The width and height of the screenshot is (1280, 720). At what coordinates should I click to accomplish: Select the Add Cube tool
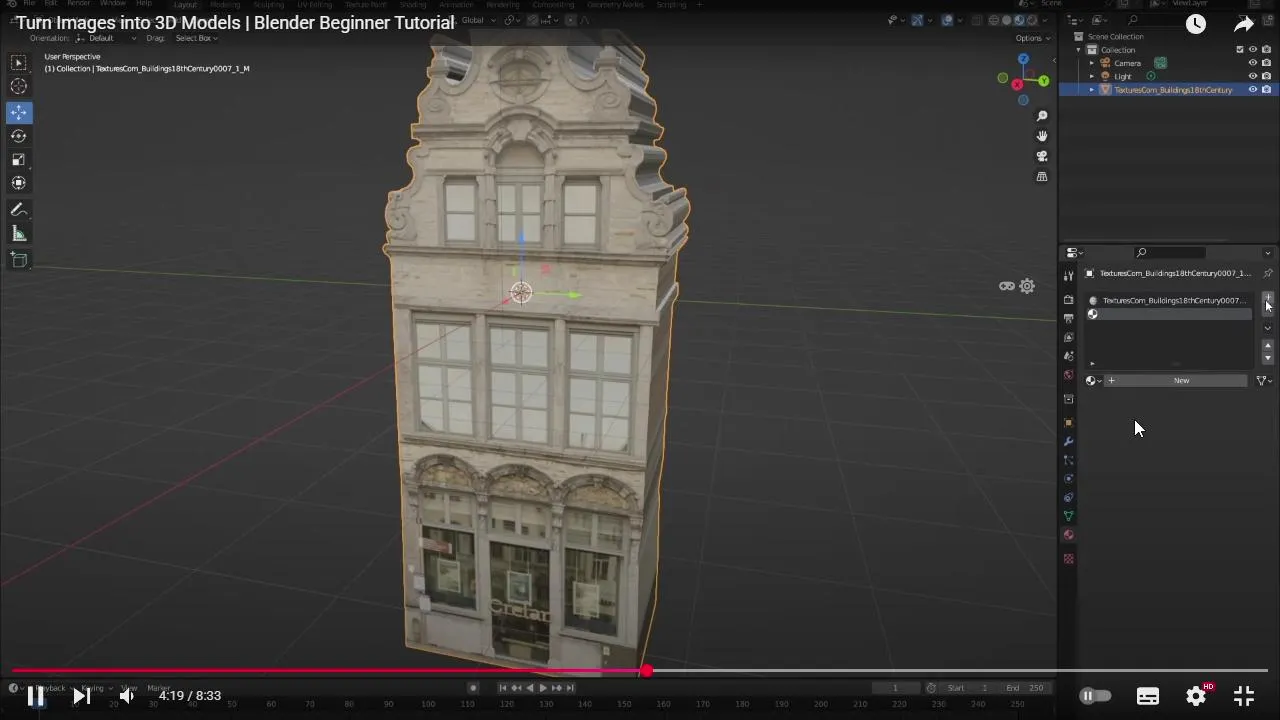(19, 260)
